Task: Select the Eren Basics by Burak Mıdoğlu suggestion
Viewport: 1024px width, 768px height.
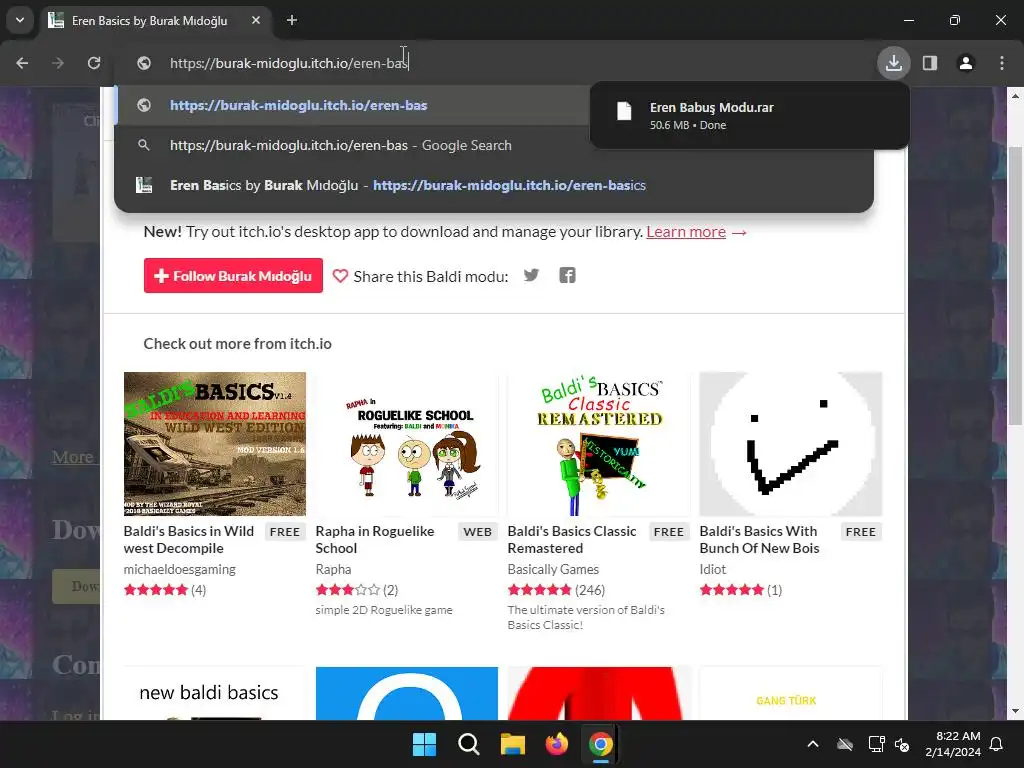Action: [x=494, y=185]
